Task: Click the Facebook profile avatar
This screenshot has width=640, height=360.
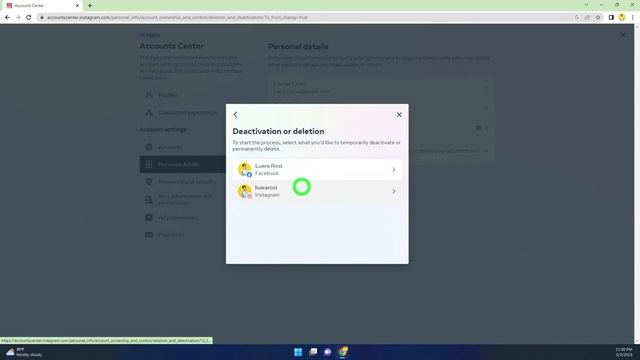Action: pos(244,169)
